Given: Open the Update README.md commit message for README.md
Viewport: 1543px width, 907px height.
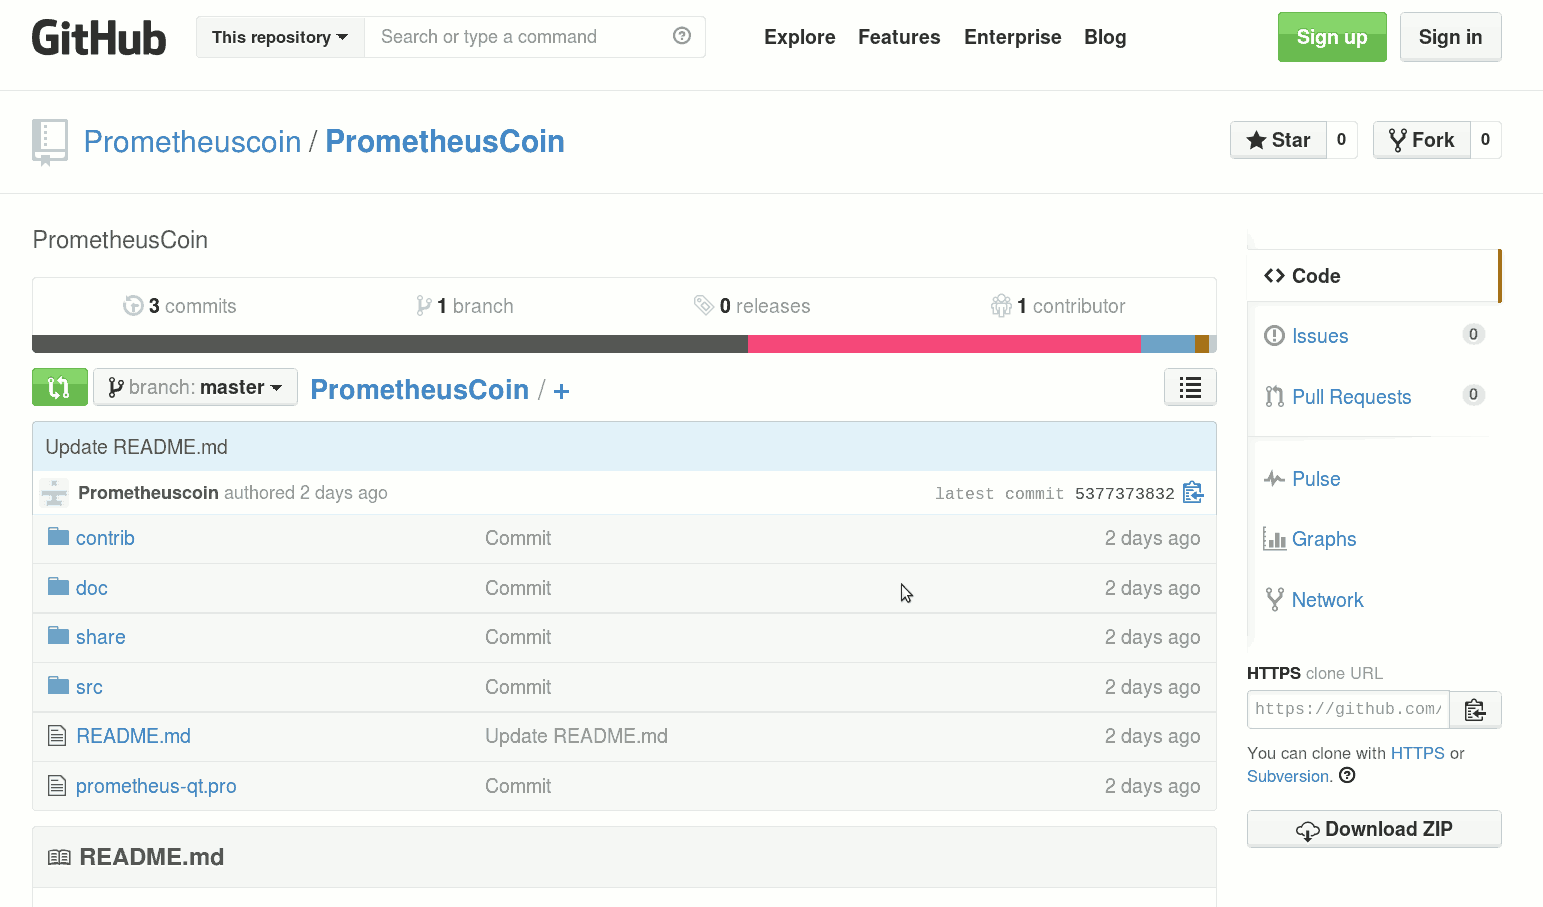Looking at the screenshot, I should point(576,736).
